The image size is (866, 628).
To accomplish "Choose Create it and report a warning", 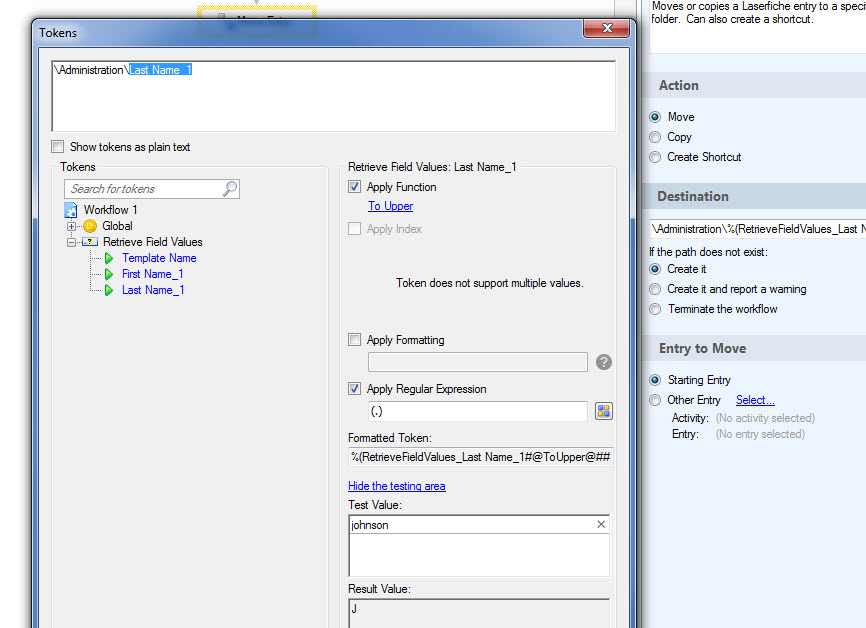I will tap(655, 289).
